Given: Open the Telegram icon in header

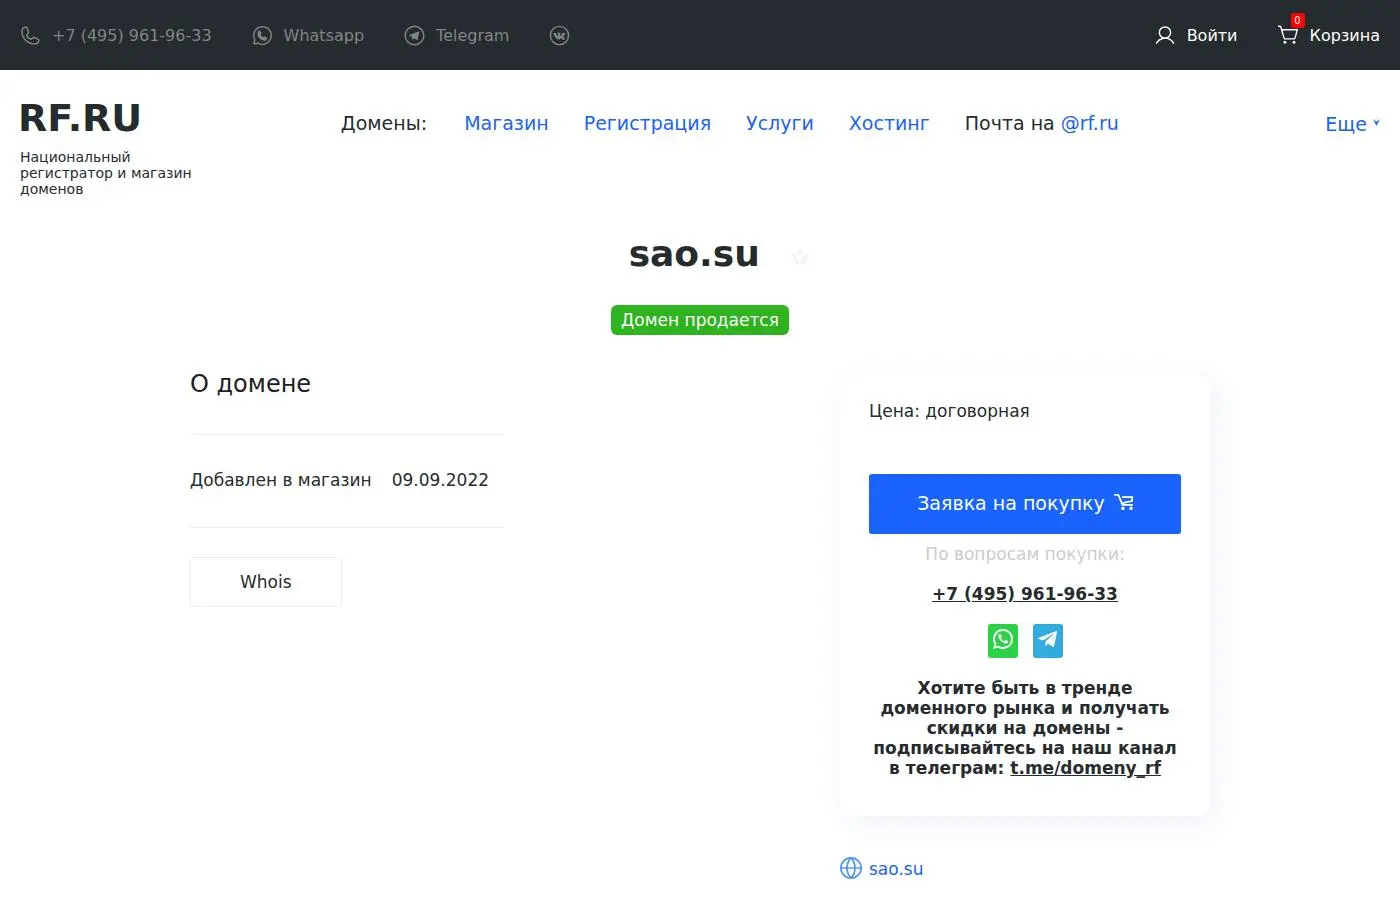Looking at the screenshot, I should pos(414,36).
